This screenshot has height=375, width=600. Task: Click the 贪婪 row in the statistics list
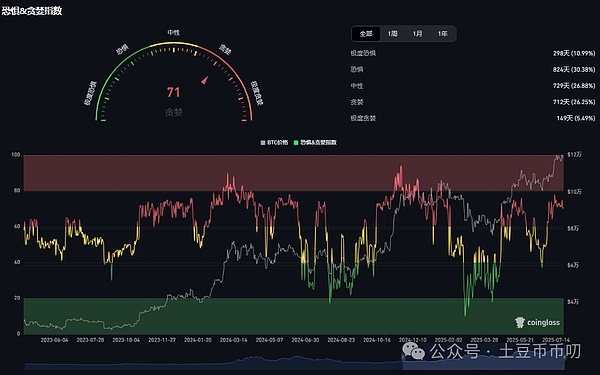[473, 102]
